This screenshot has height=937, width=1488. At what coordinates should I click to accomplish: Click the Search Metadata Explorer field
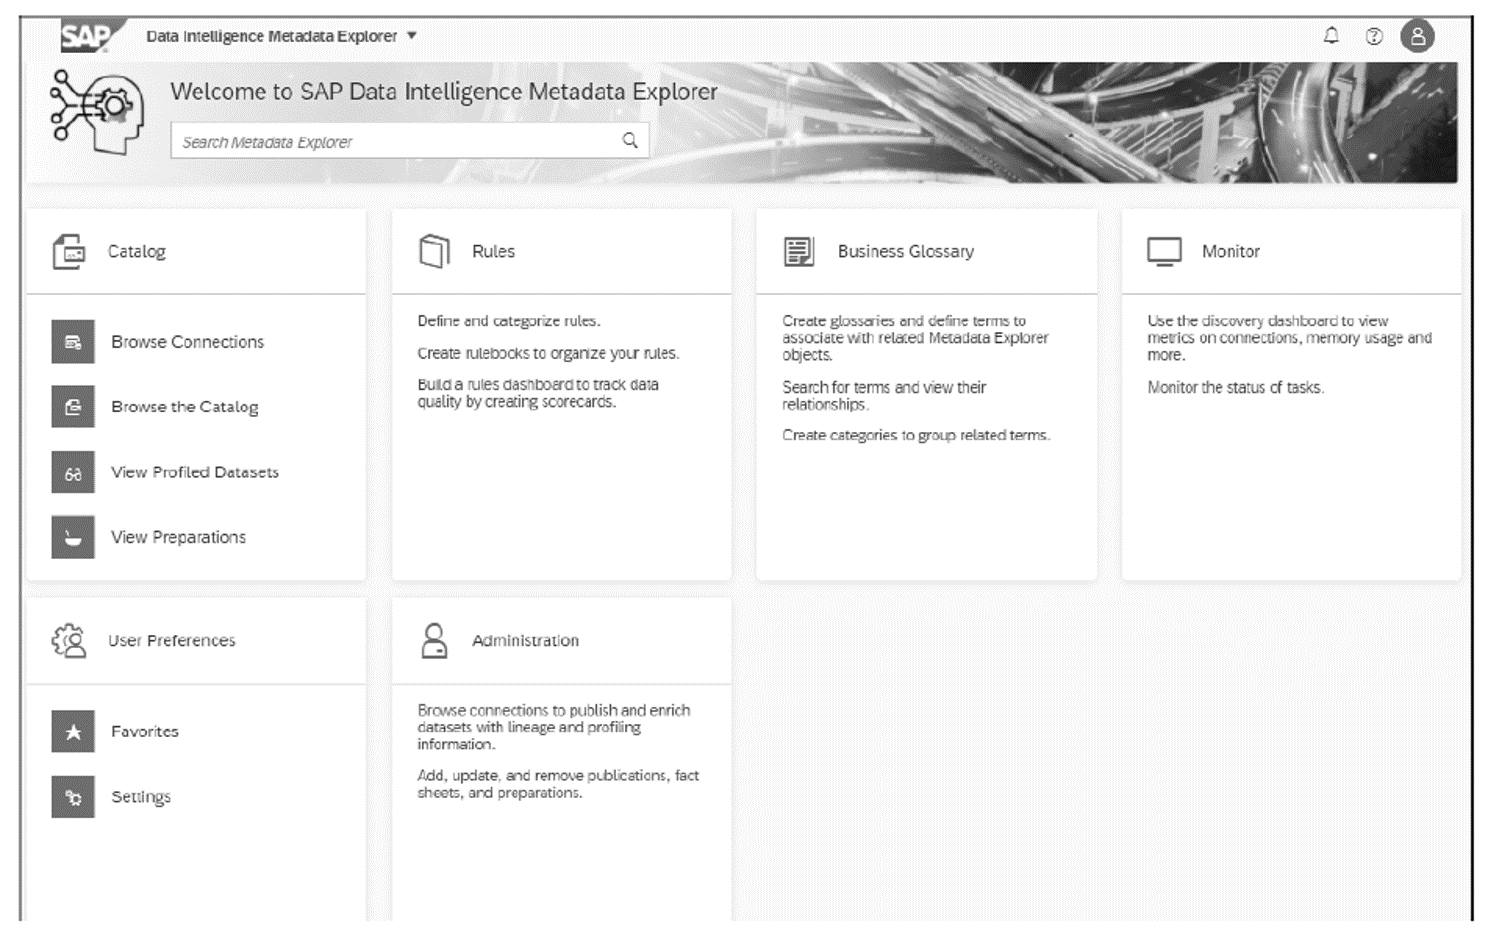pos(409,141)
